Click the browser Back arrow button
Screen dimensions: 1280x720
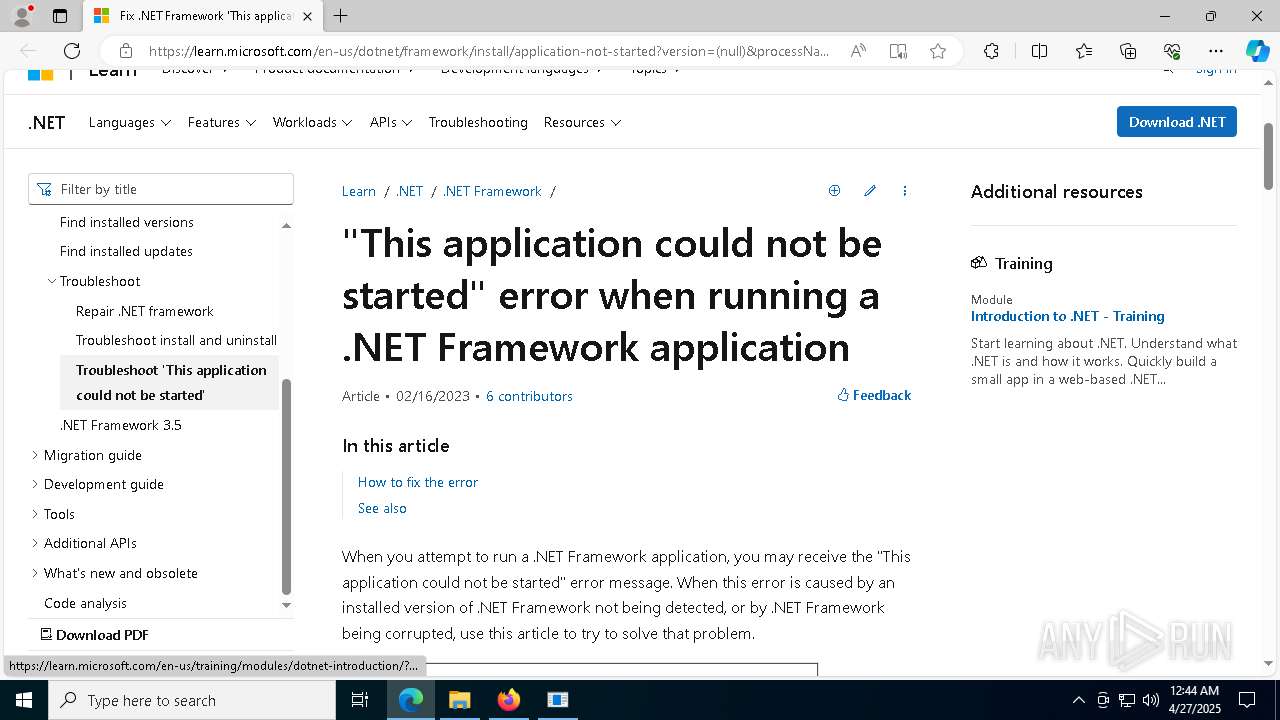[28, 51]
